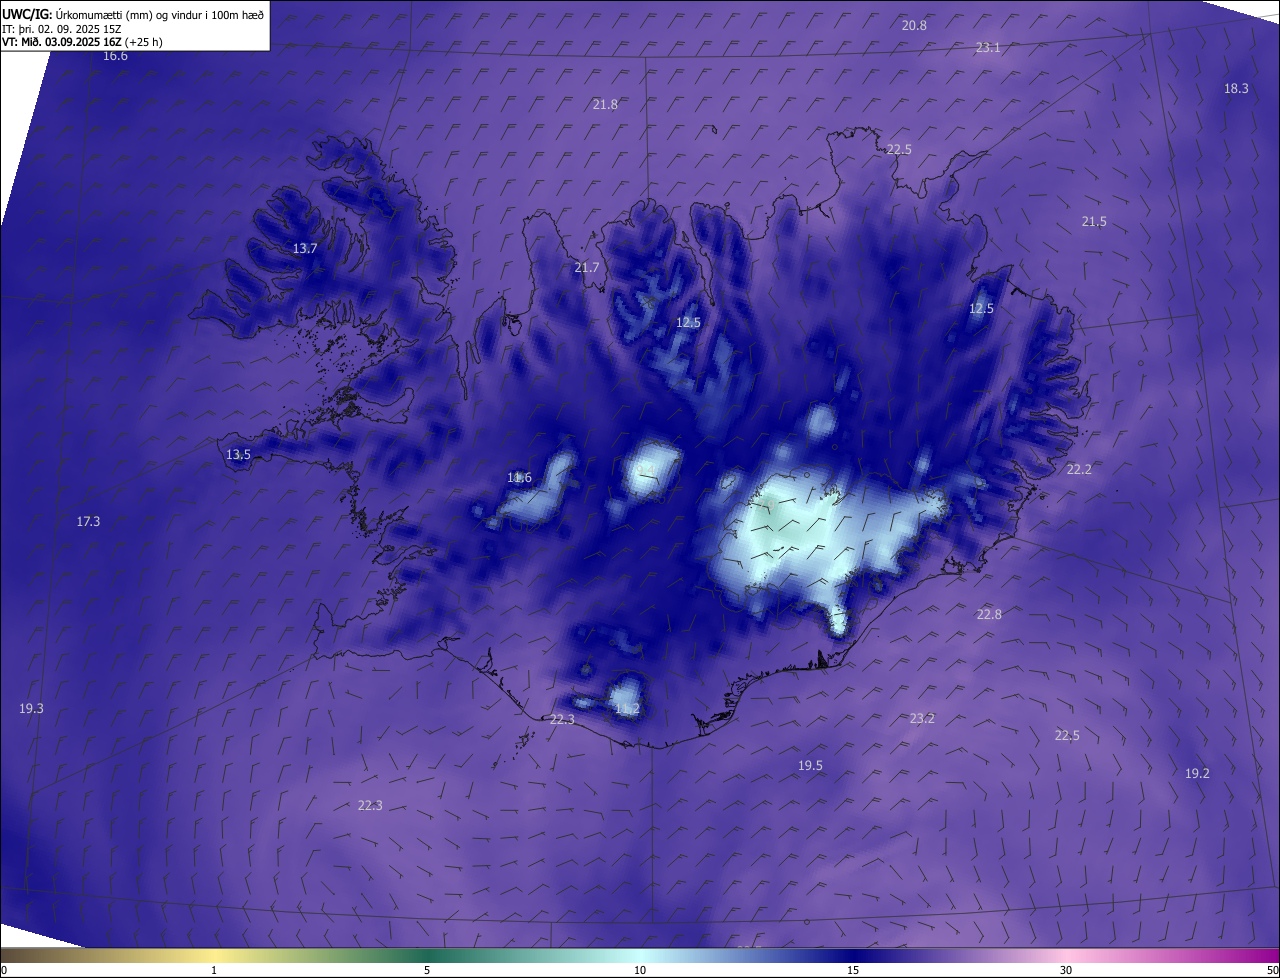Select the 20.8 value label
The height and width of the screenshot is (978, 1280).
pyautogui.click(x=914, y=25)
